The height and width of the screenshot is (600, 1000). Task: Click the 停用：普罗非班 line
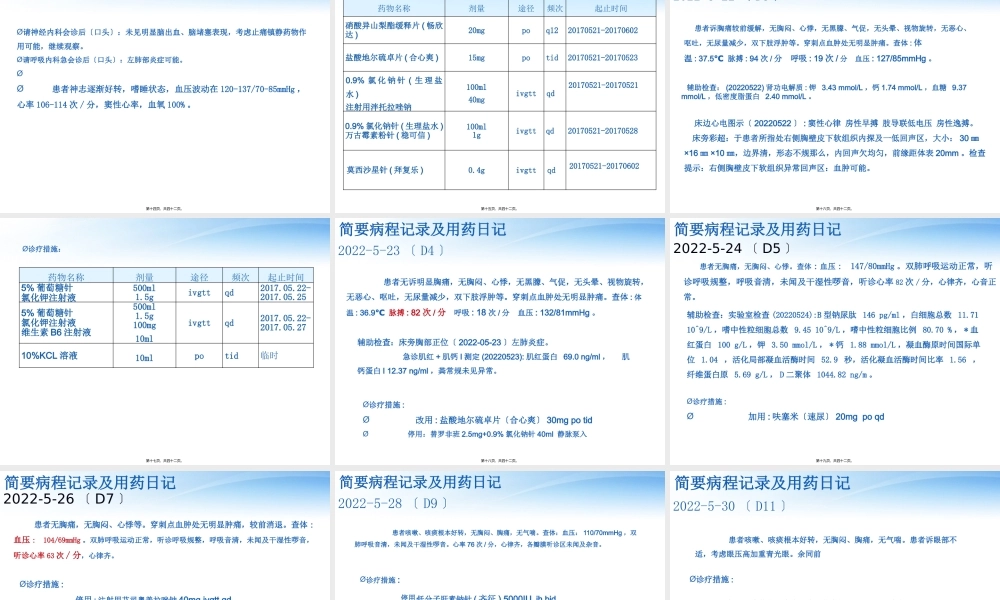[497, 434]
